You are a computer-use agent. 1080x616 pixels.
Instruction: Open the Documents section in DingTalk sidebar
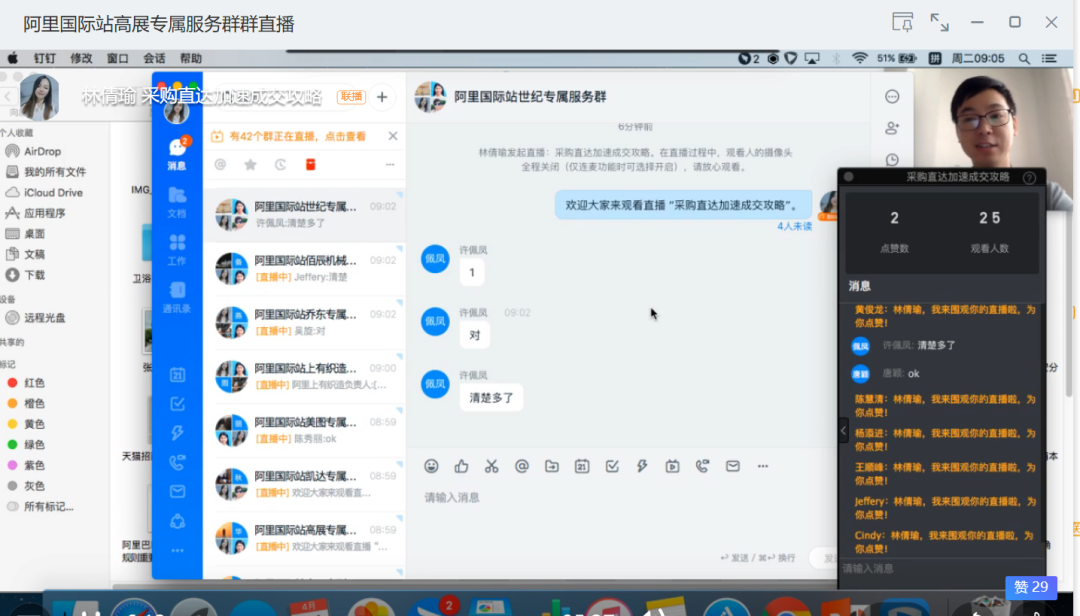(177, 202)
